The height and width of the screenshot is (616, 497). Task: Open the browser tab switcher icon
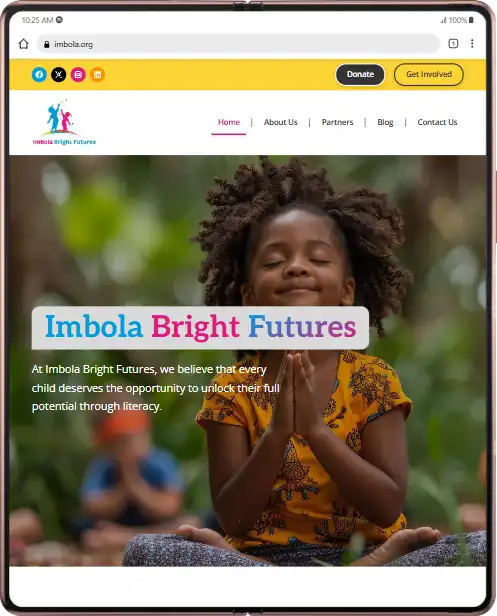click(453, 44)
